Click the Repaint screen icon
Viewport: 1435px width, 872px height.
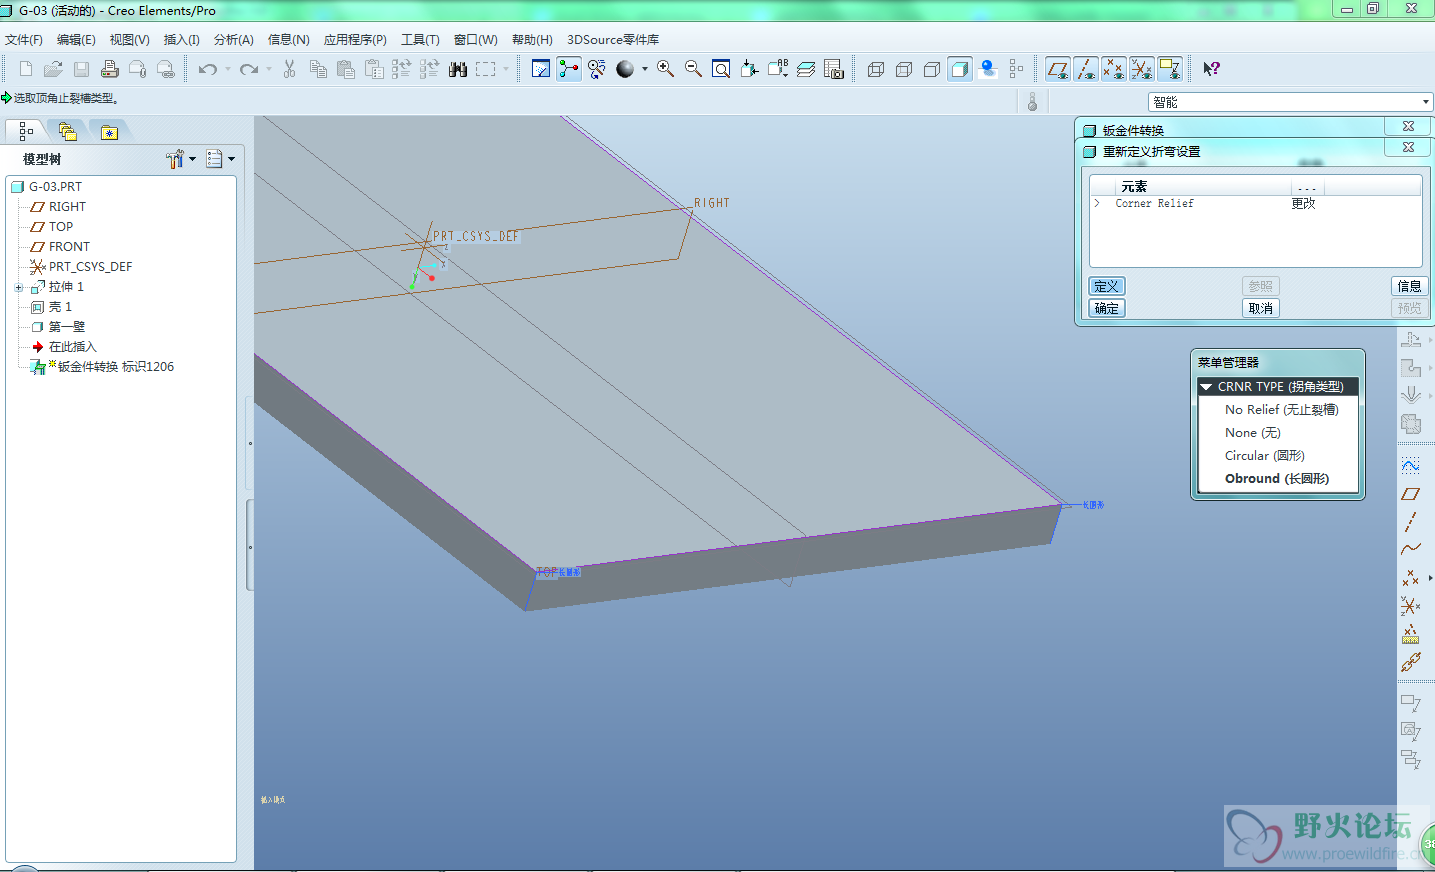pyautogui.click(x=541, y=69)
